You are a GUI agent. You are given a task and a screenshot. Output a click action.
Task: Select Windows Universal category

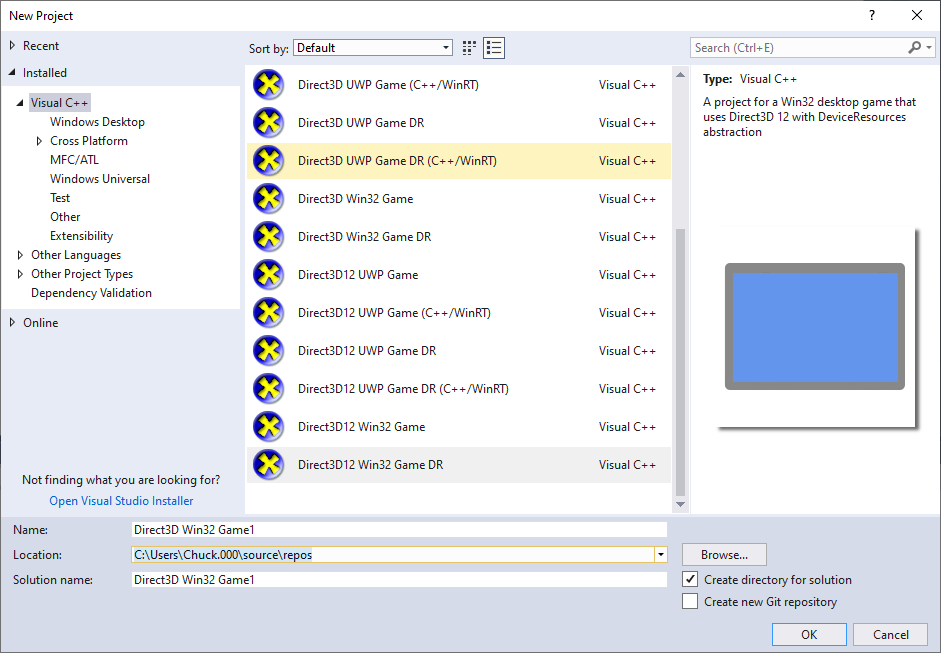pos(100,179)
